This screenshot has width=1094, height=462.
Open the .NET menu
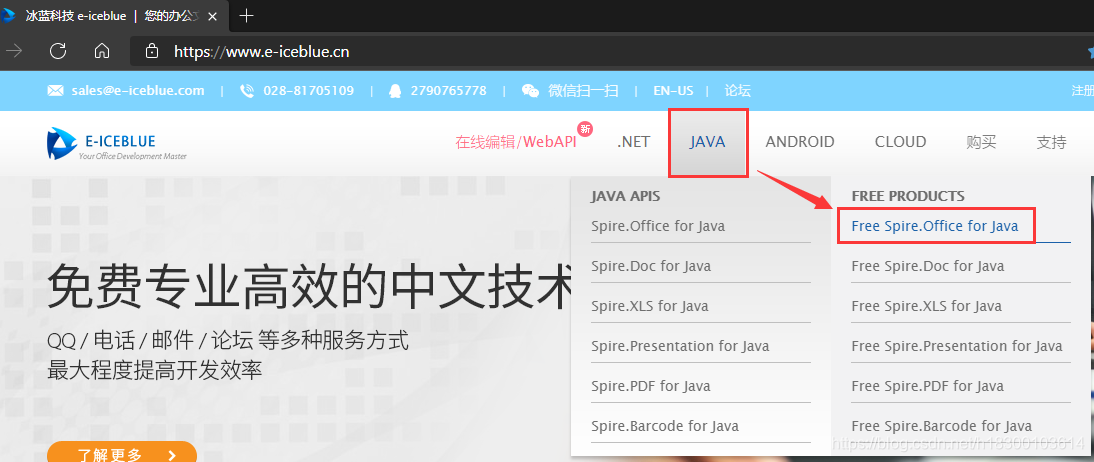[634, 142]
